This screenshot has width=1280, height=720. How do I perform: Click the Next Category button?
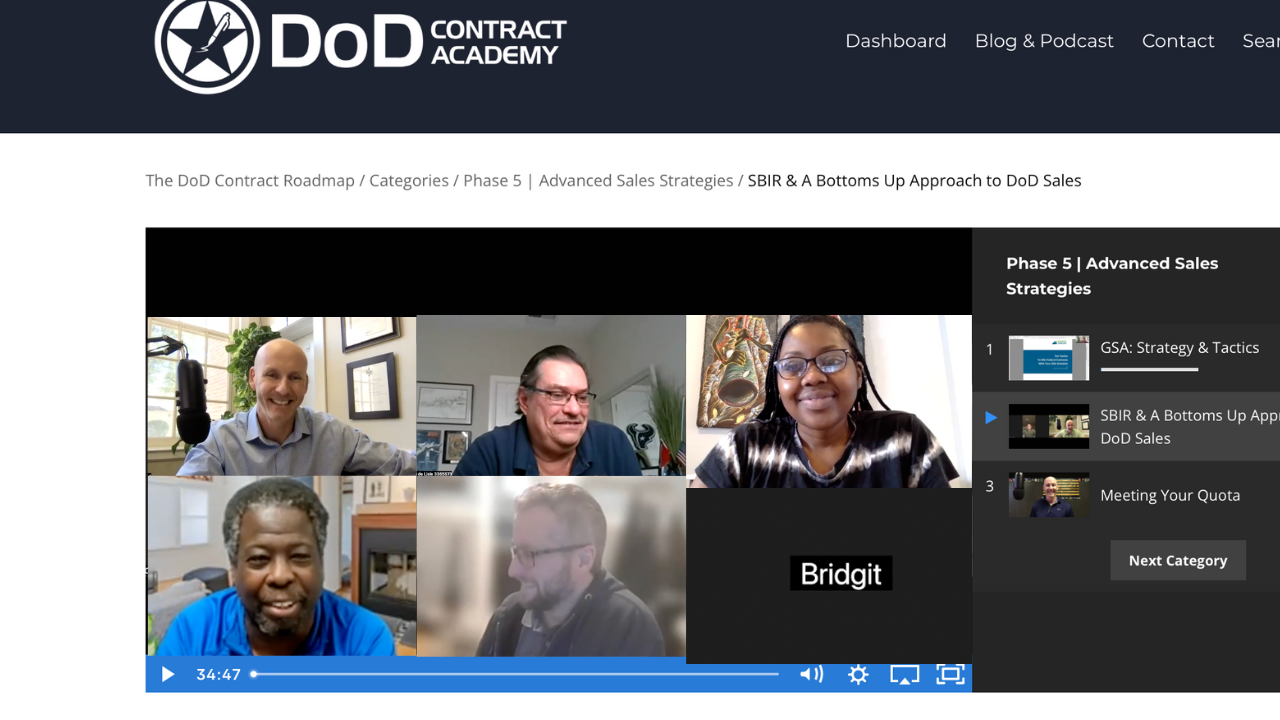pyautogui.click(x=1178, y=560)
